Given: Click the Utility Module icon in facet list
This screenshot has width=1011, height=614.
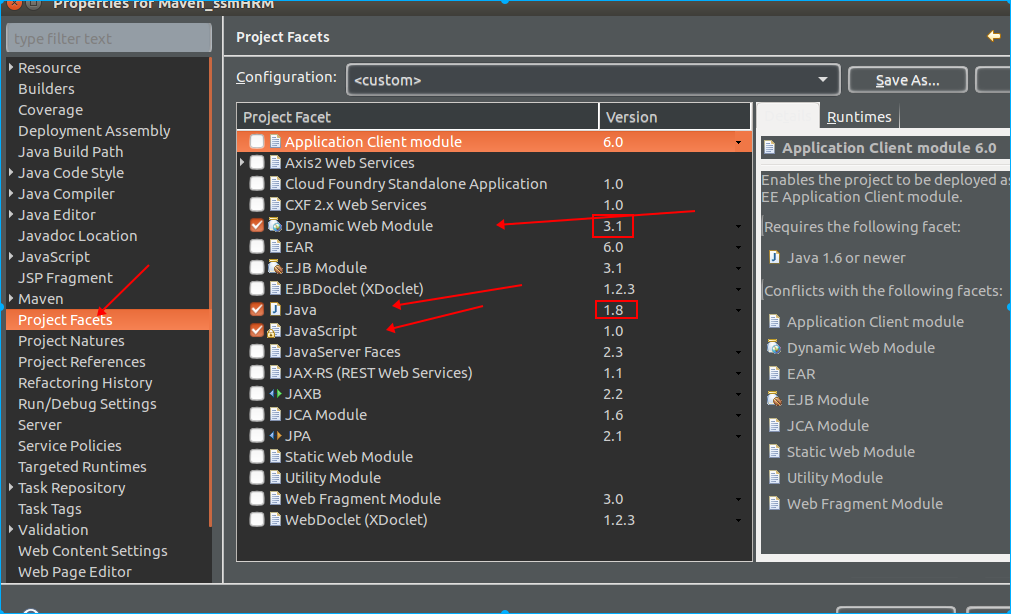Looking at the screenshot, I should (x=275, y=477).
